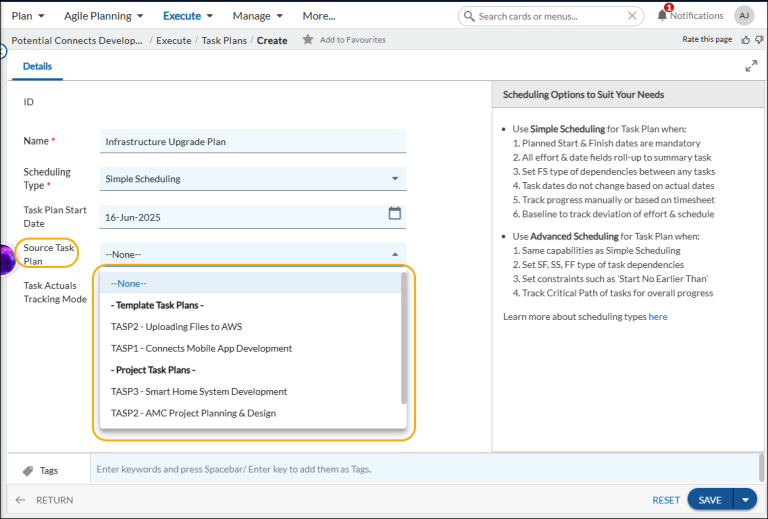Click the purple assistant orb
Screen dimensions: 768x519
pyautogui.click(x=7, y=259)
